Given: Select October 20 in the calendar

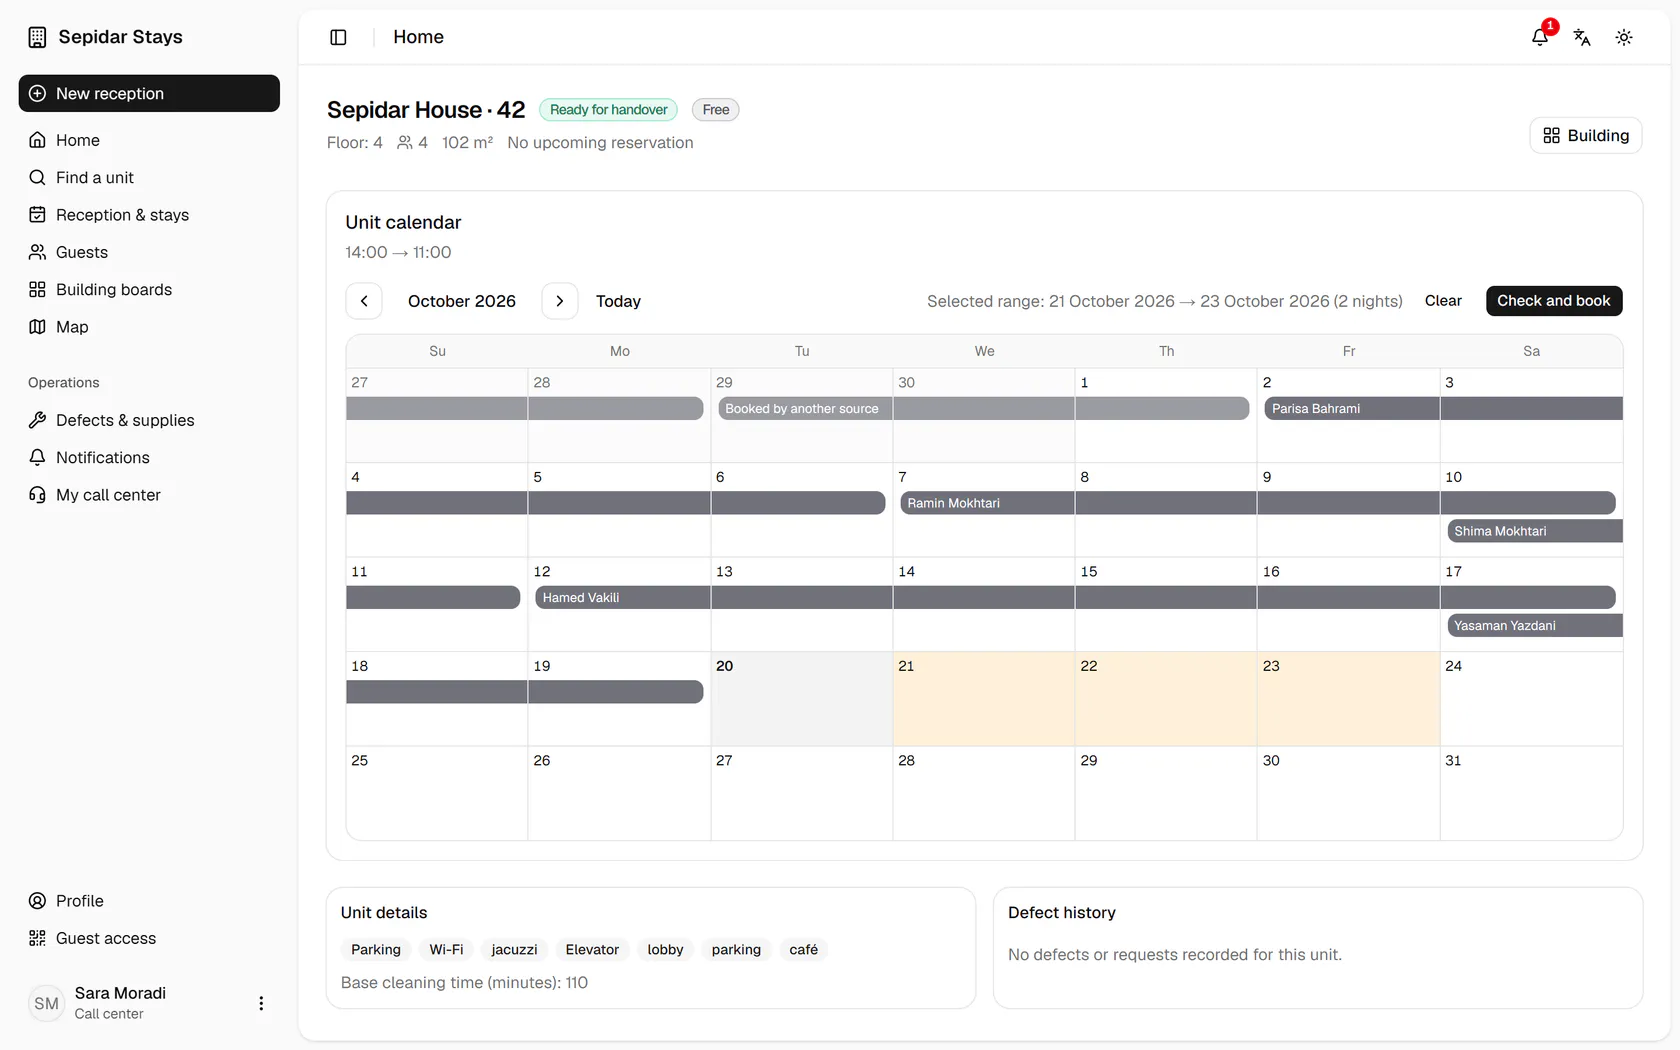Looking at the screenshot, I should coord(802,699).
